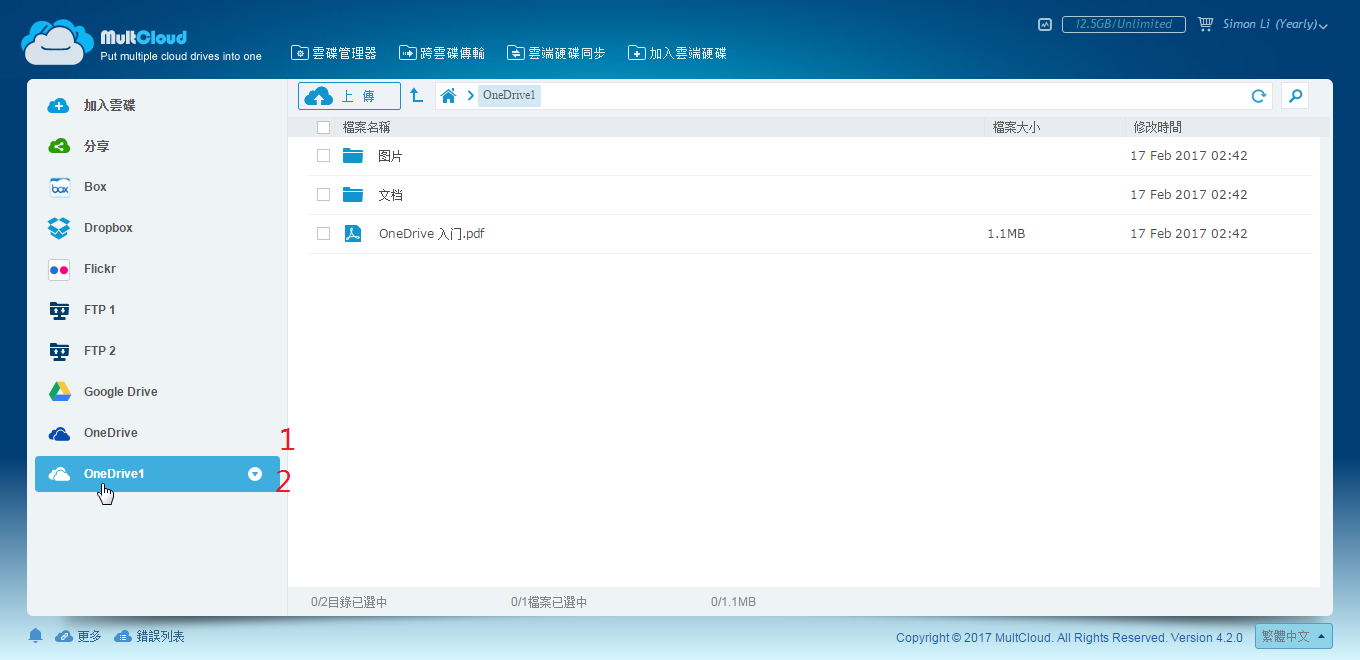Click the 文档 folder icon

pos(352,195)
